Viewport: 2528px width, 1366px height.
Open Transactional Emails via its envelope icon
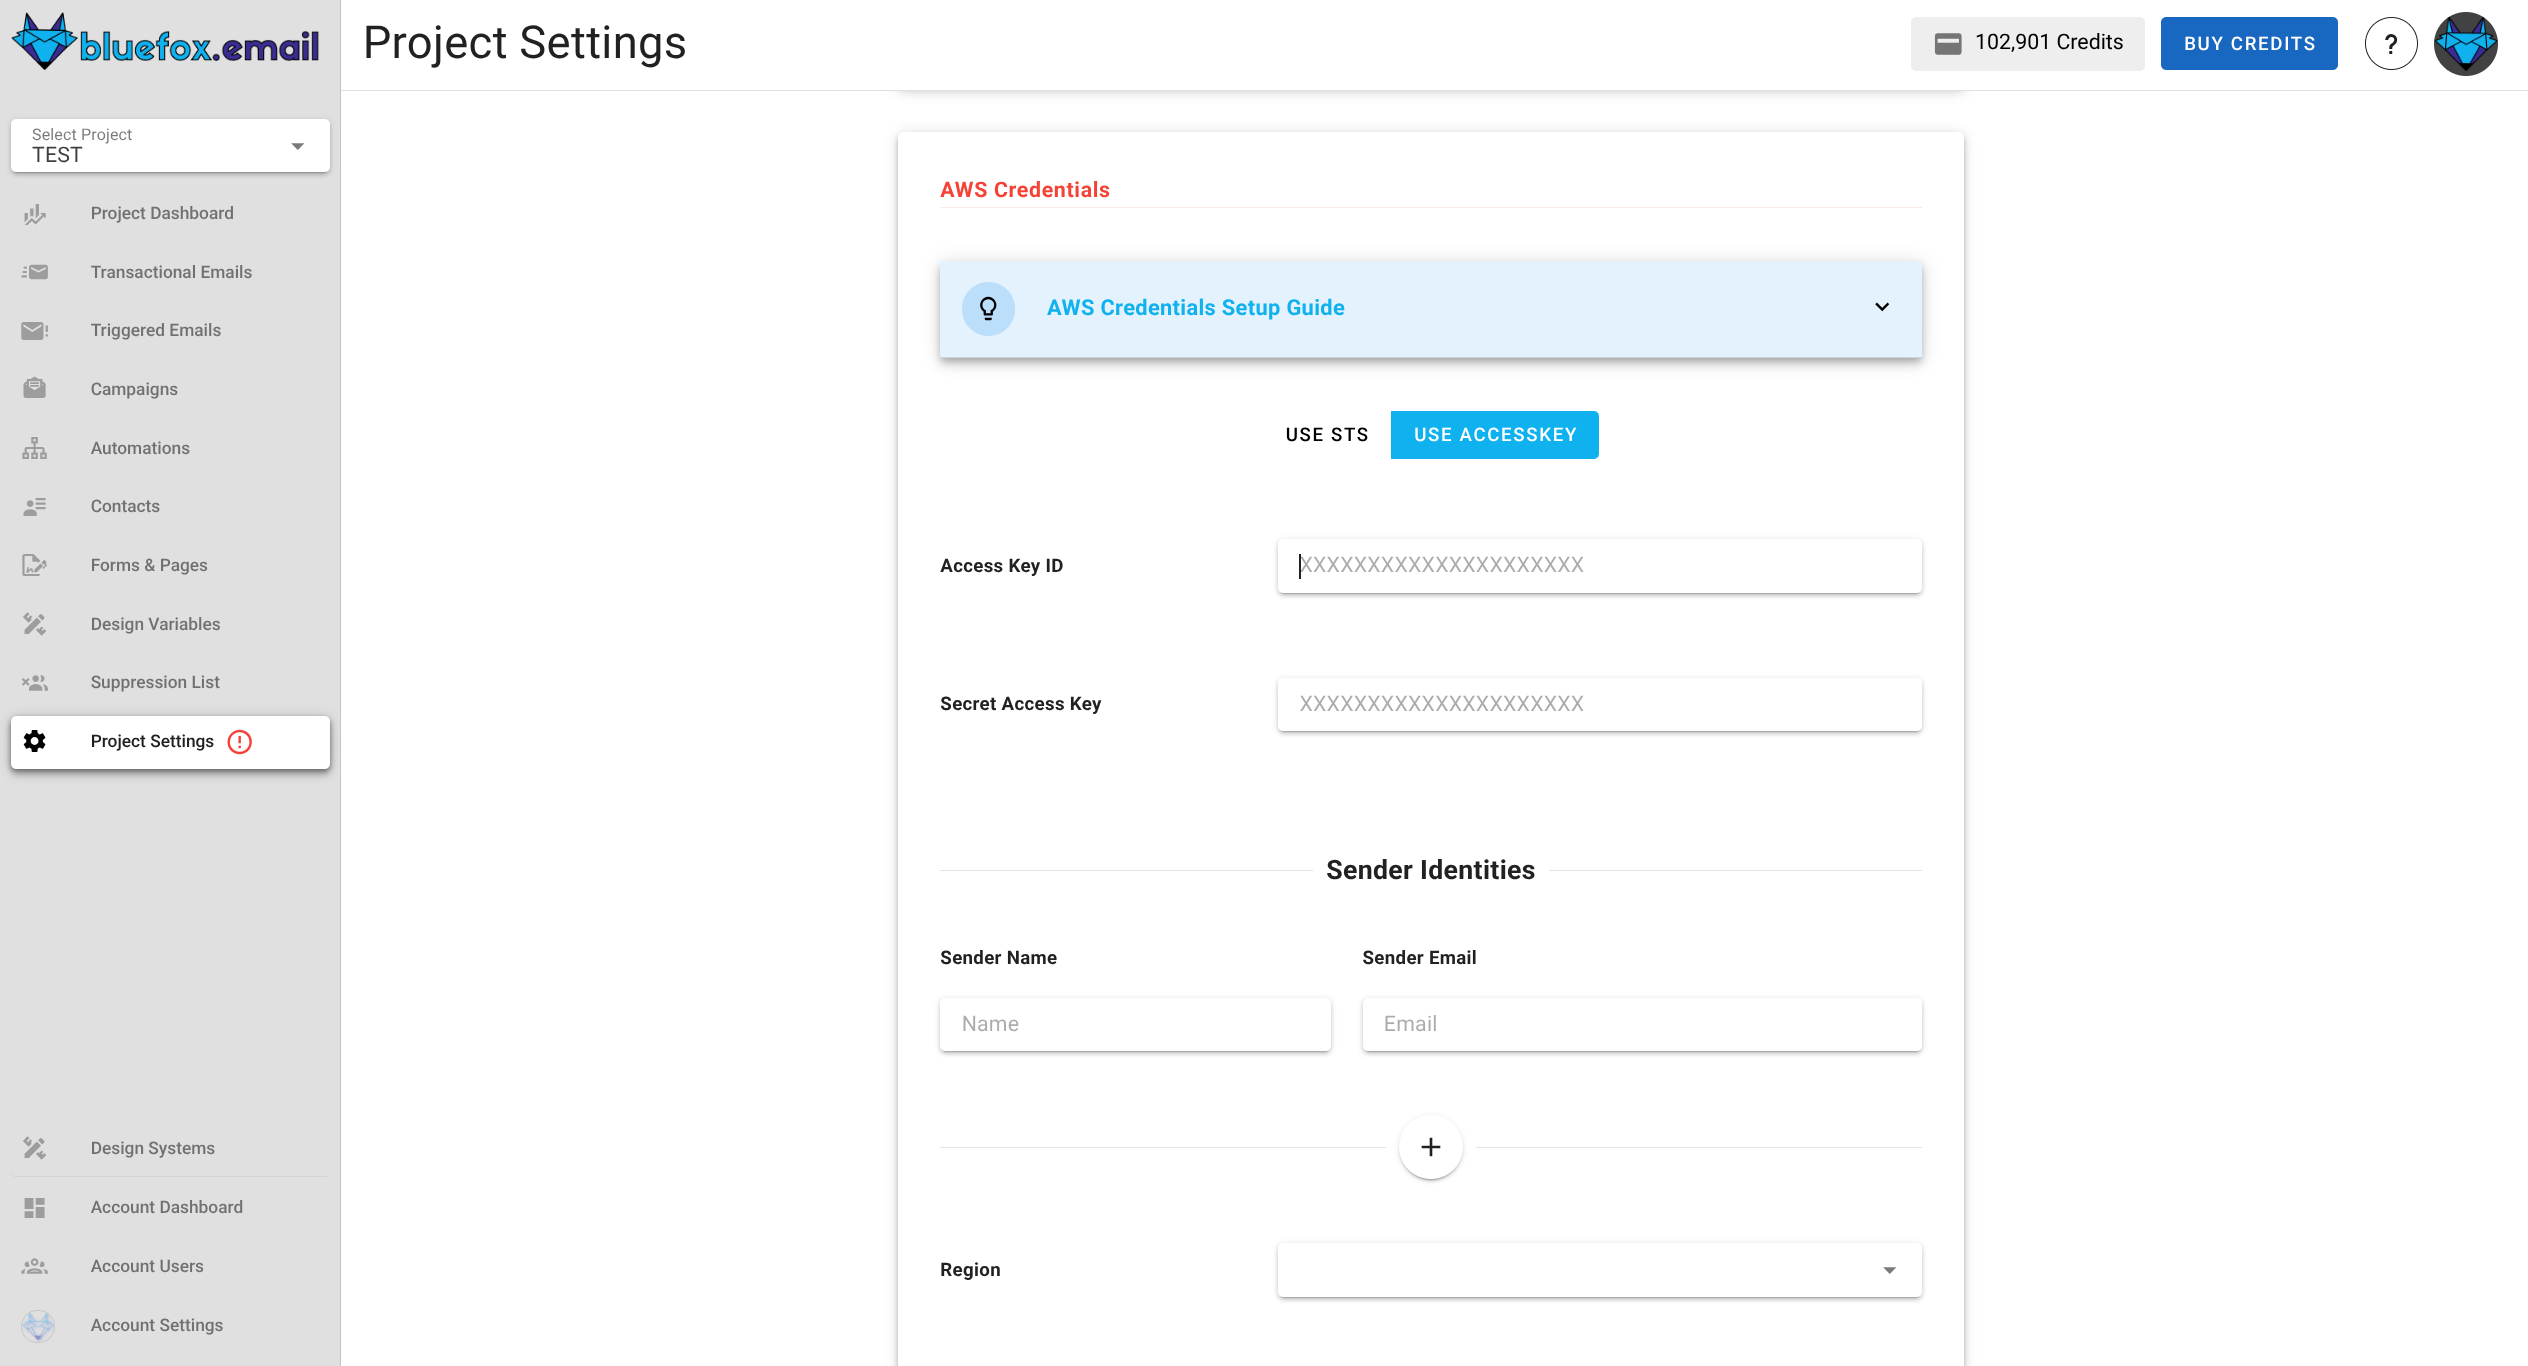tap(35, 271)
